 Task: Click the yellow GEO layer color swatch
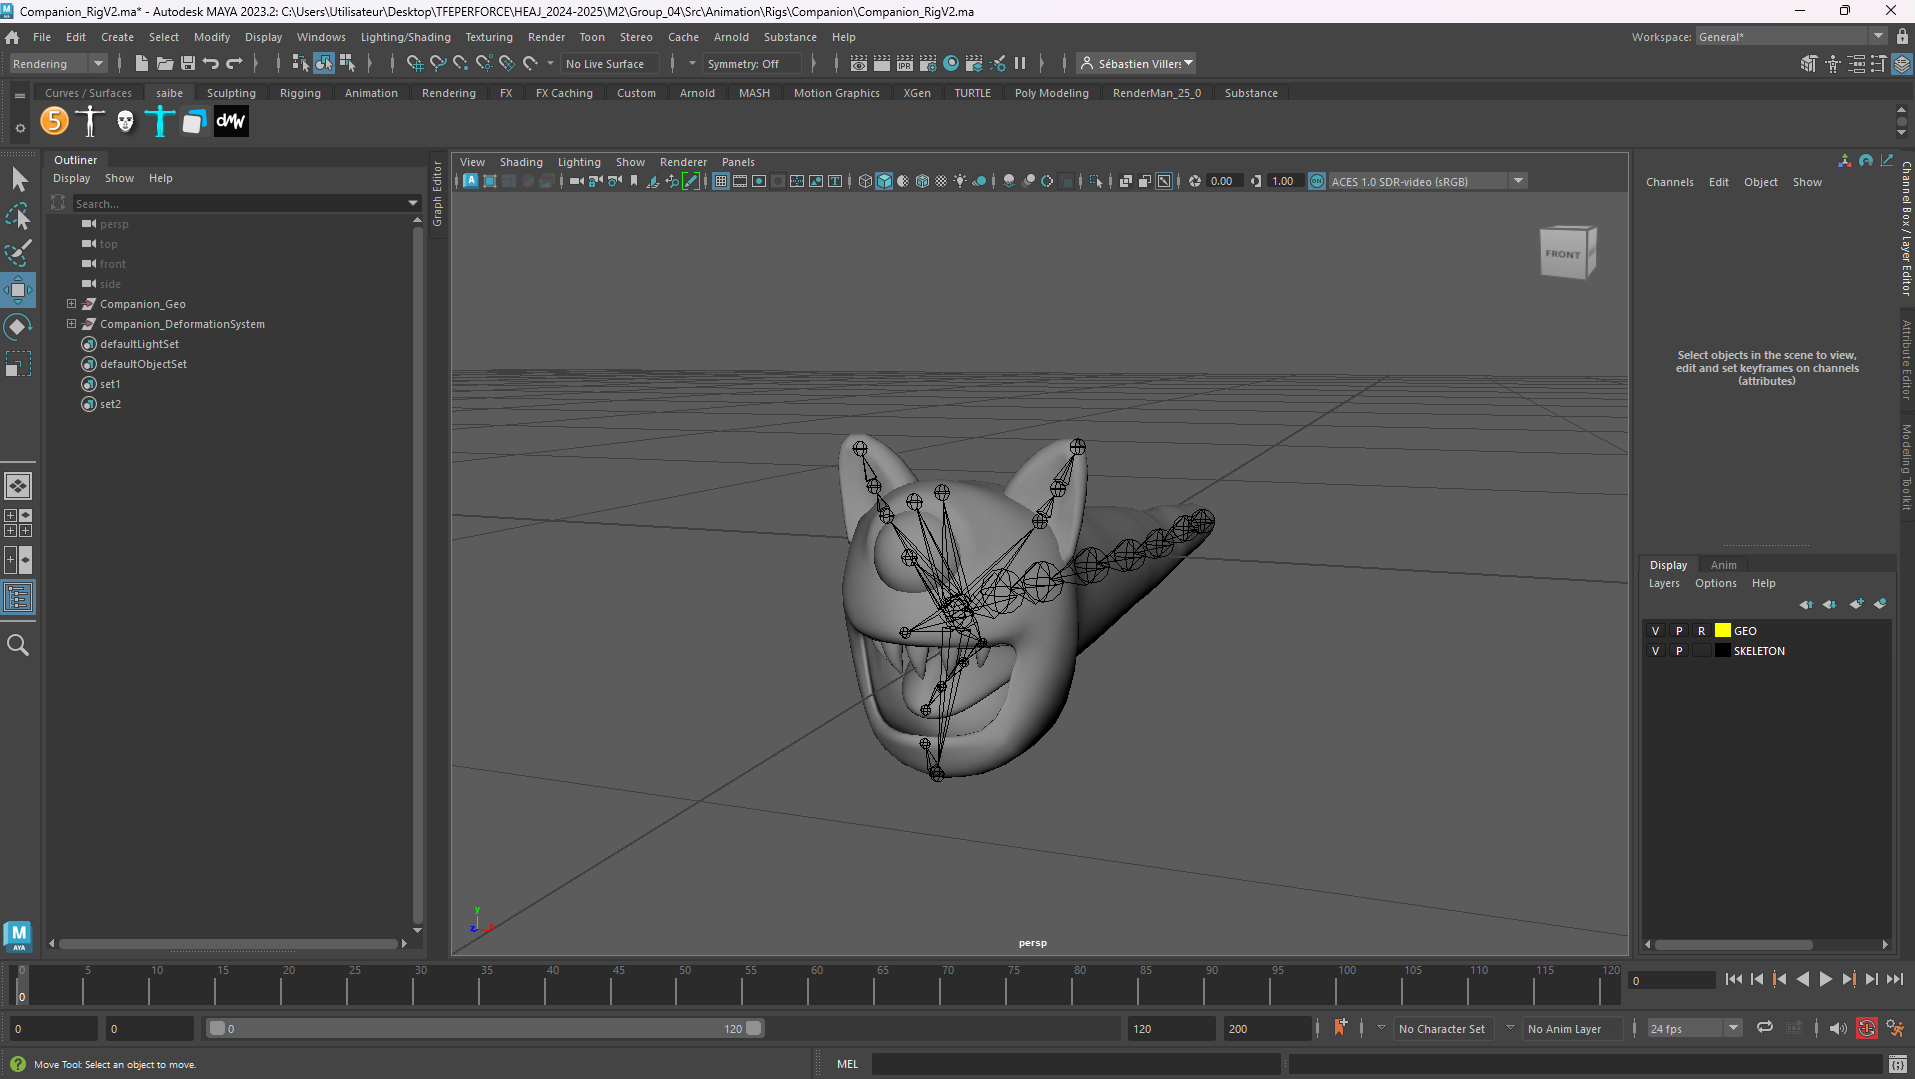pyautogui.click(x=1722, y=631)
